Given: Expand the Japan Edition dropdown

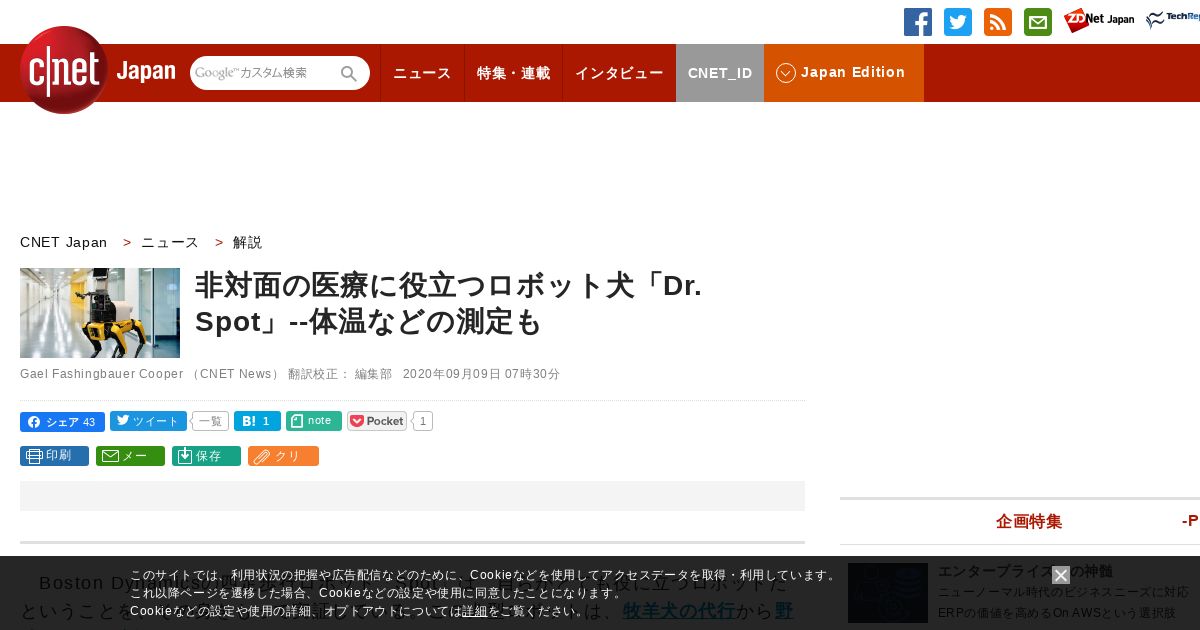Looking at the screenshot, I should click(844, 73).
